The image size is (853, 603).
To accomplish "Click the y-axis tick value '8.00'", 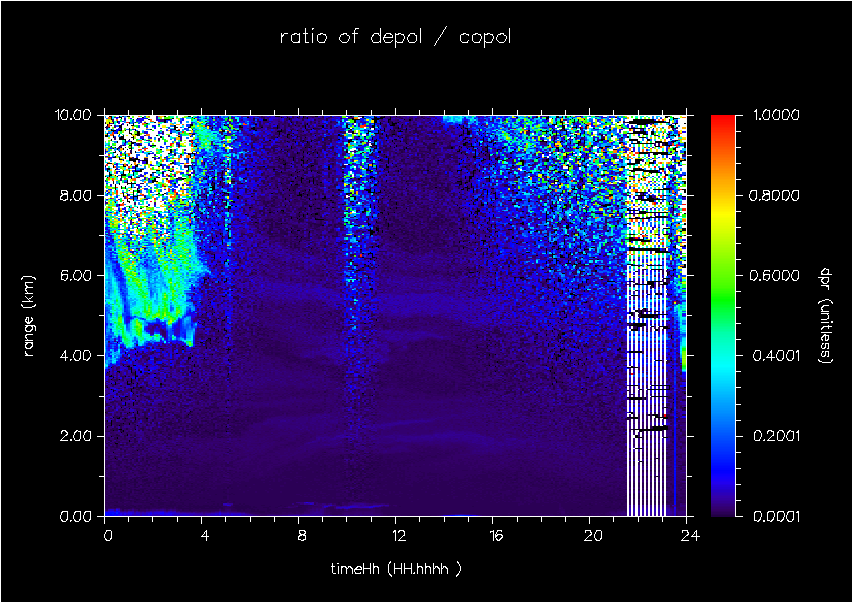I will point(76,195).
